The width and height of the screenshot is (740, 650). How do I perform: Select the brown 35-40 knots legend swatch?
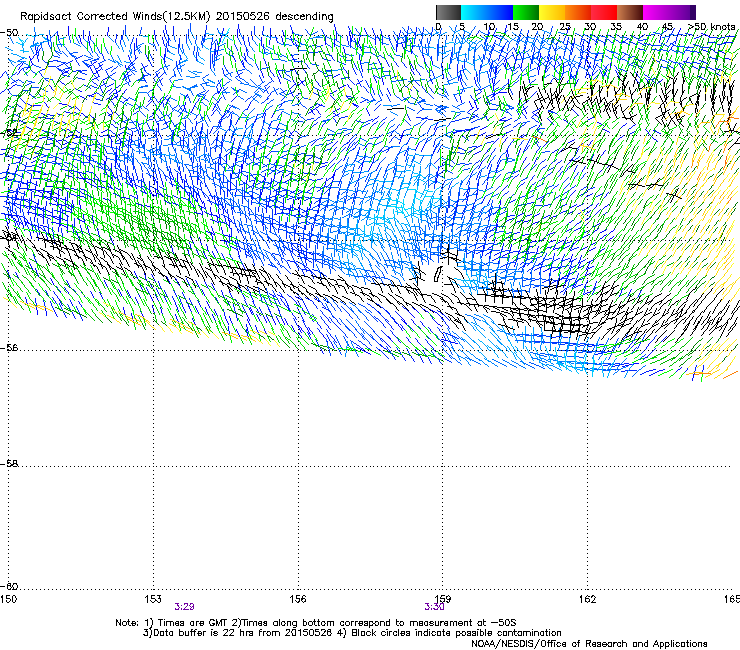click(x=630, y=12)
